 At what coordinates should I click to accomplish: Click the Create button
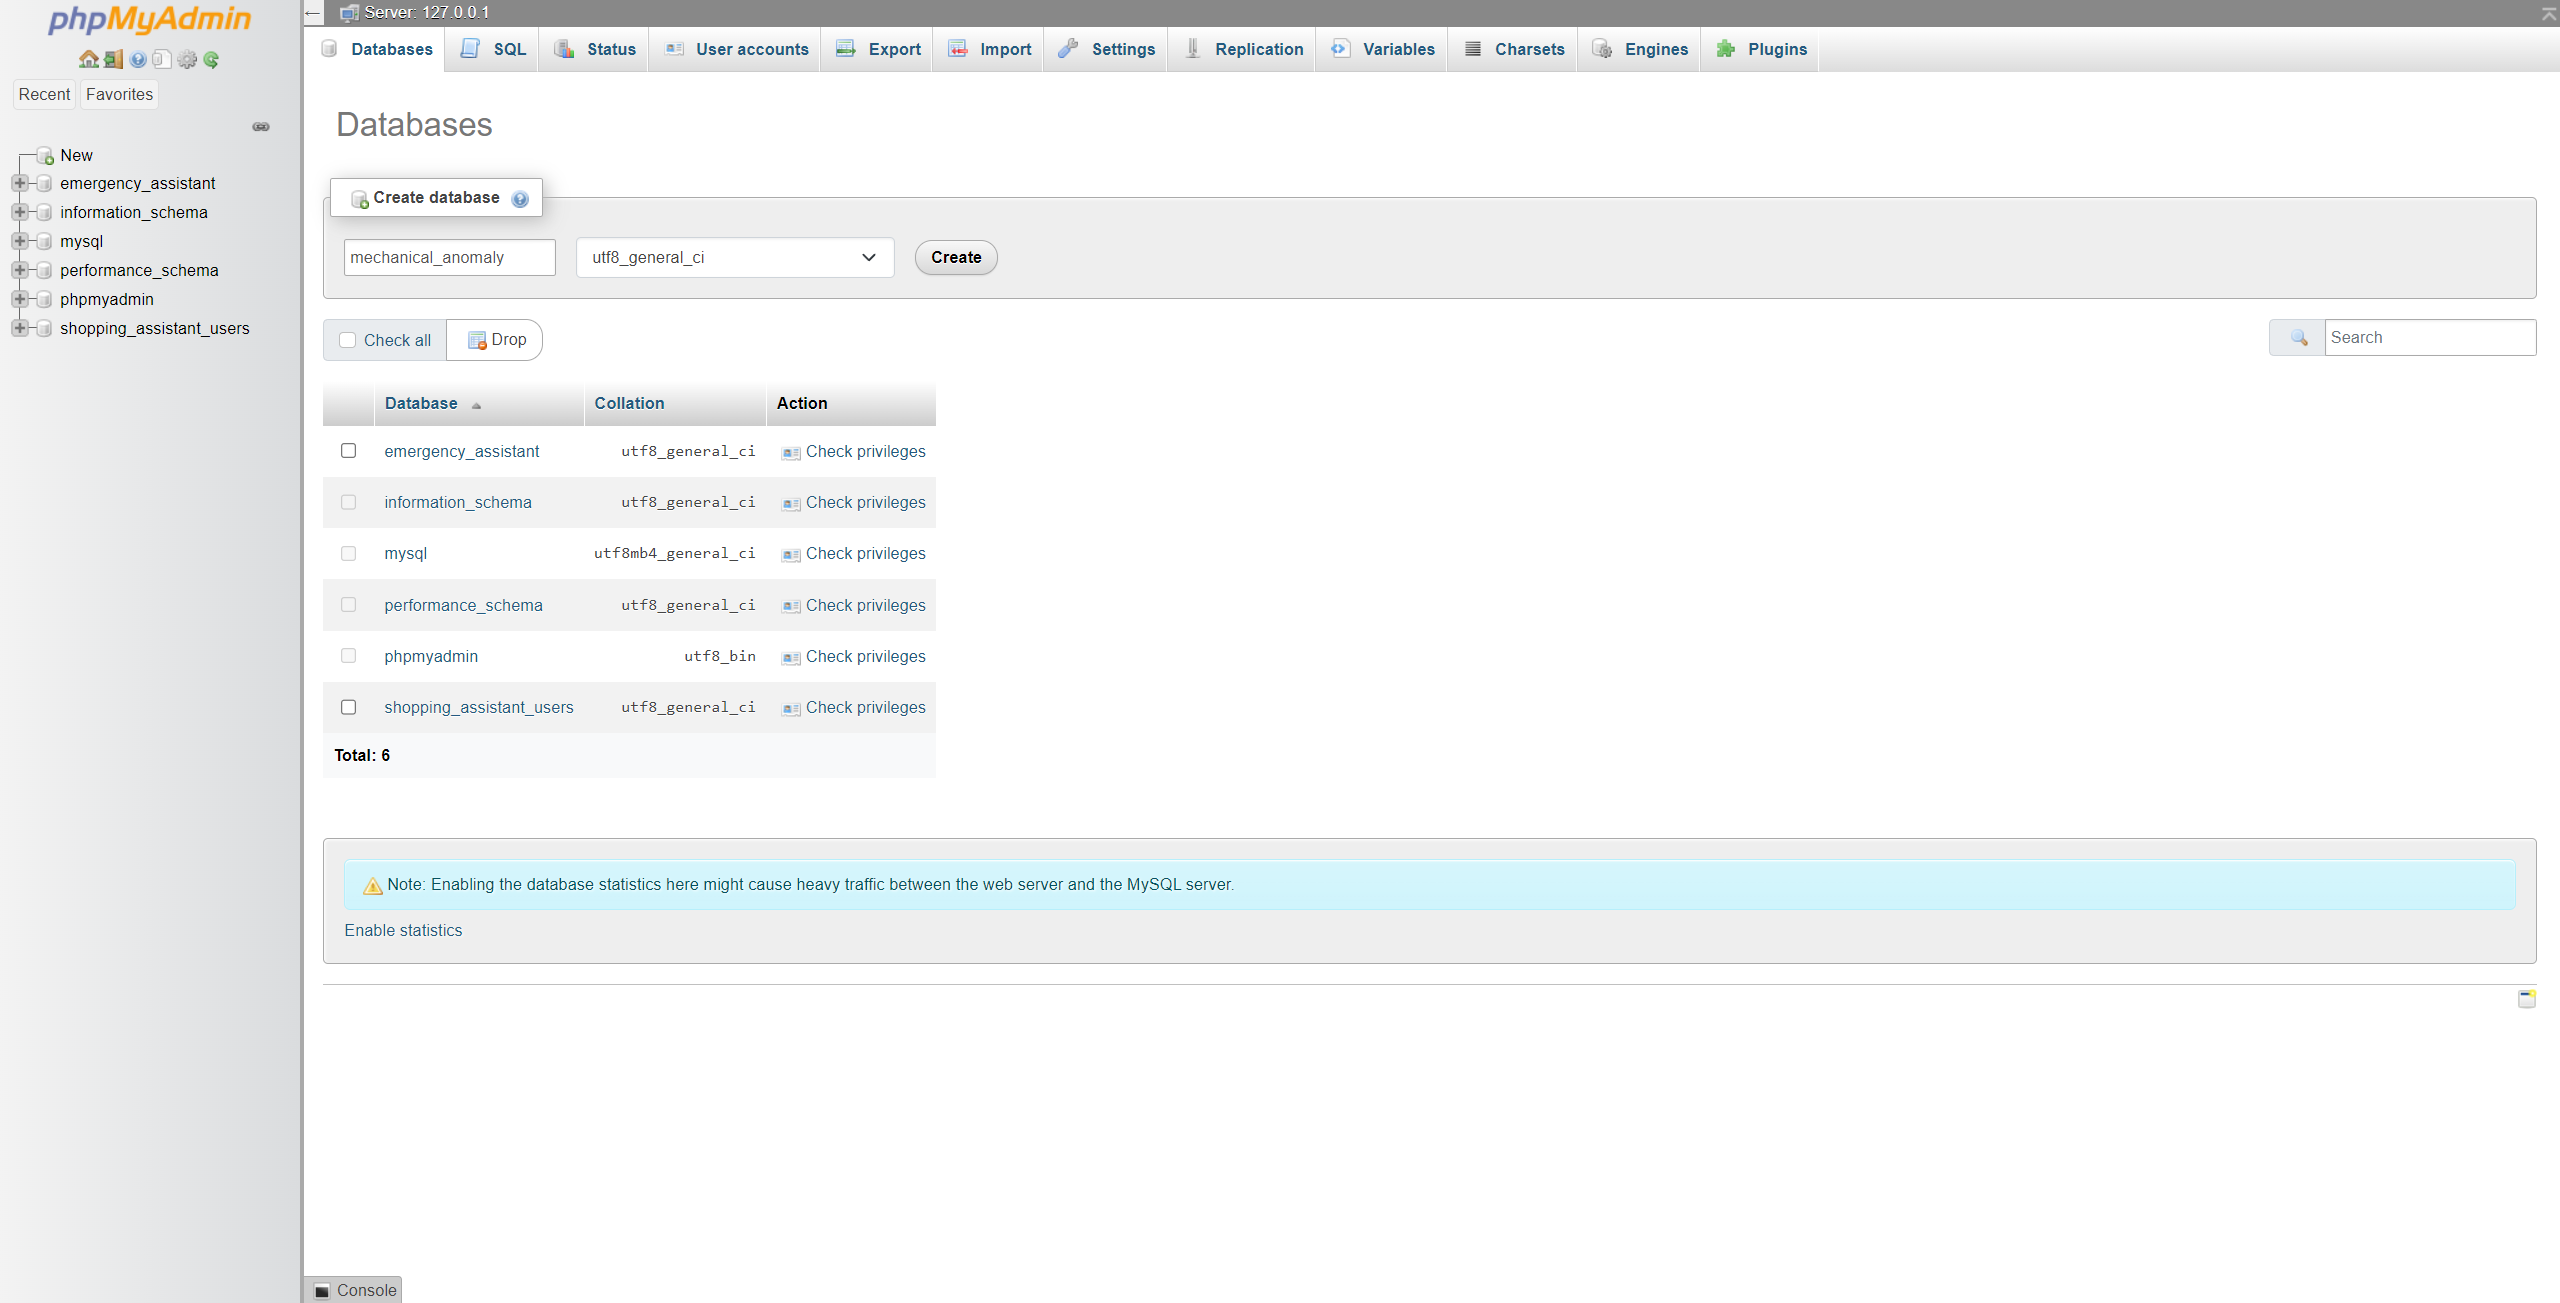pyautogui.click(x=956, y=258)
